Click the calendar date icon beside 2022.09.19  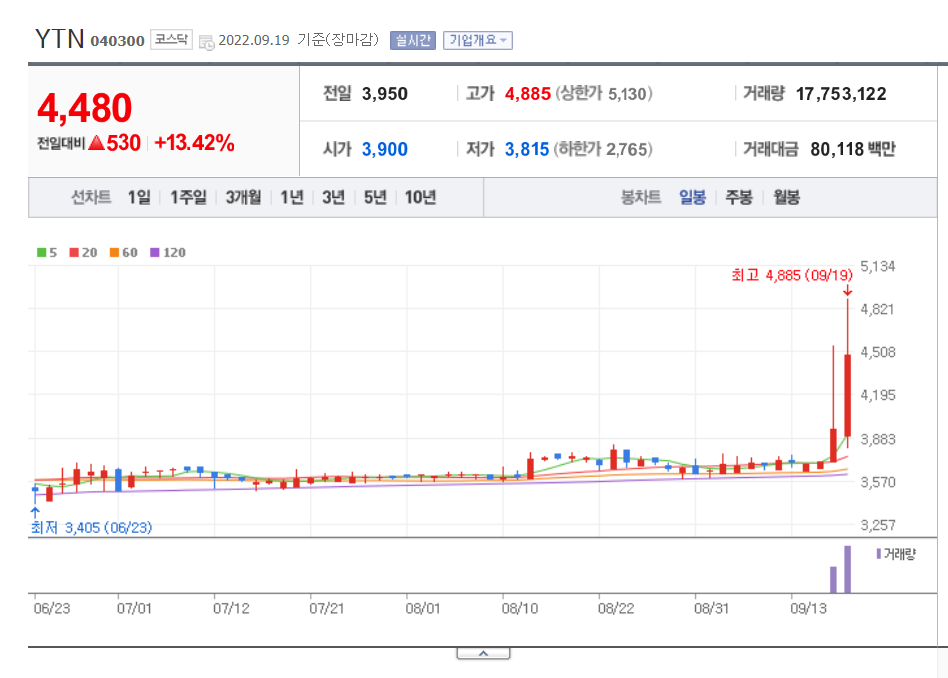[x=207, y=42]
